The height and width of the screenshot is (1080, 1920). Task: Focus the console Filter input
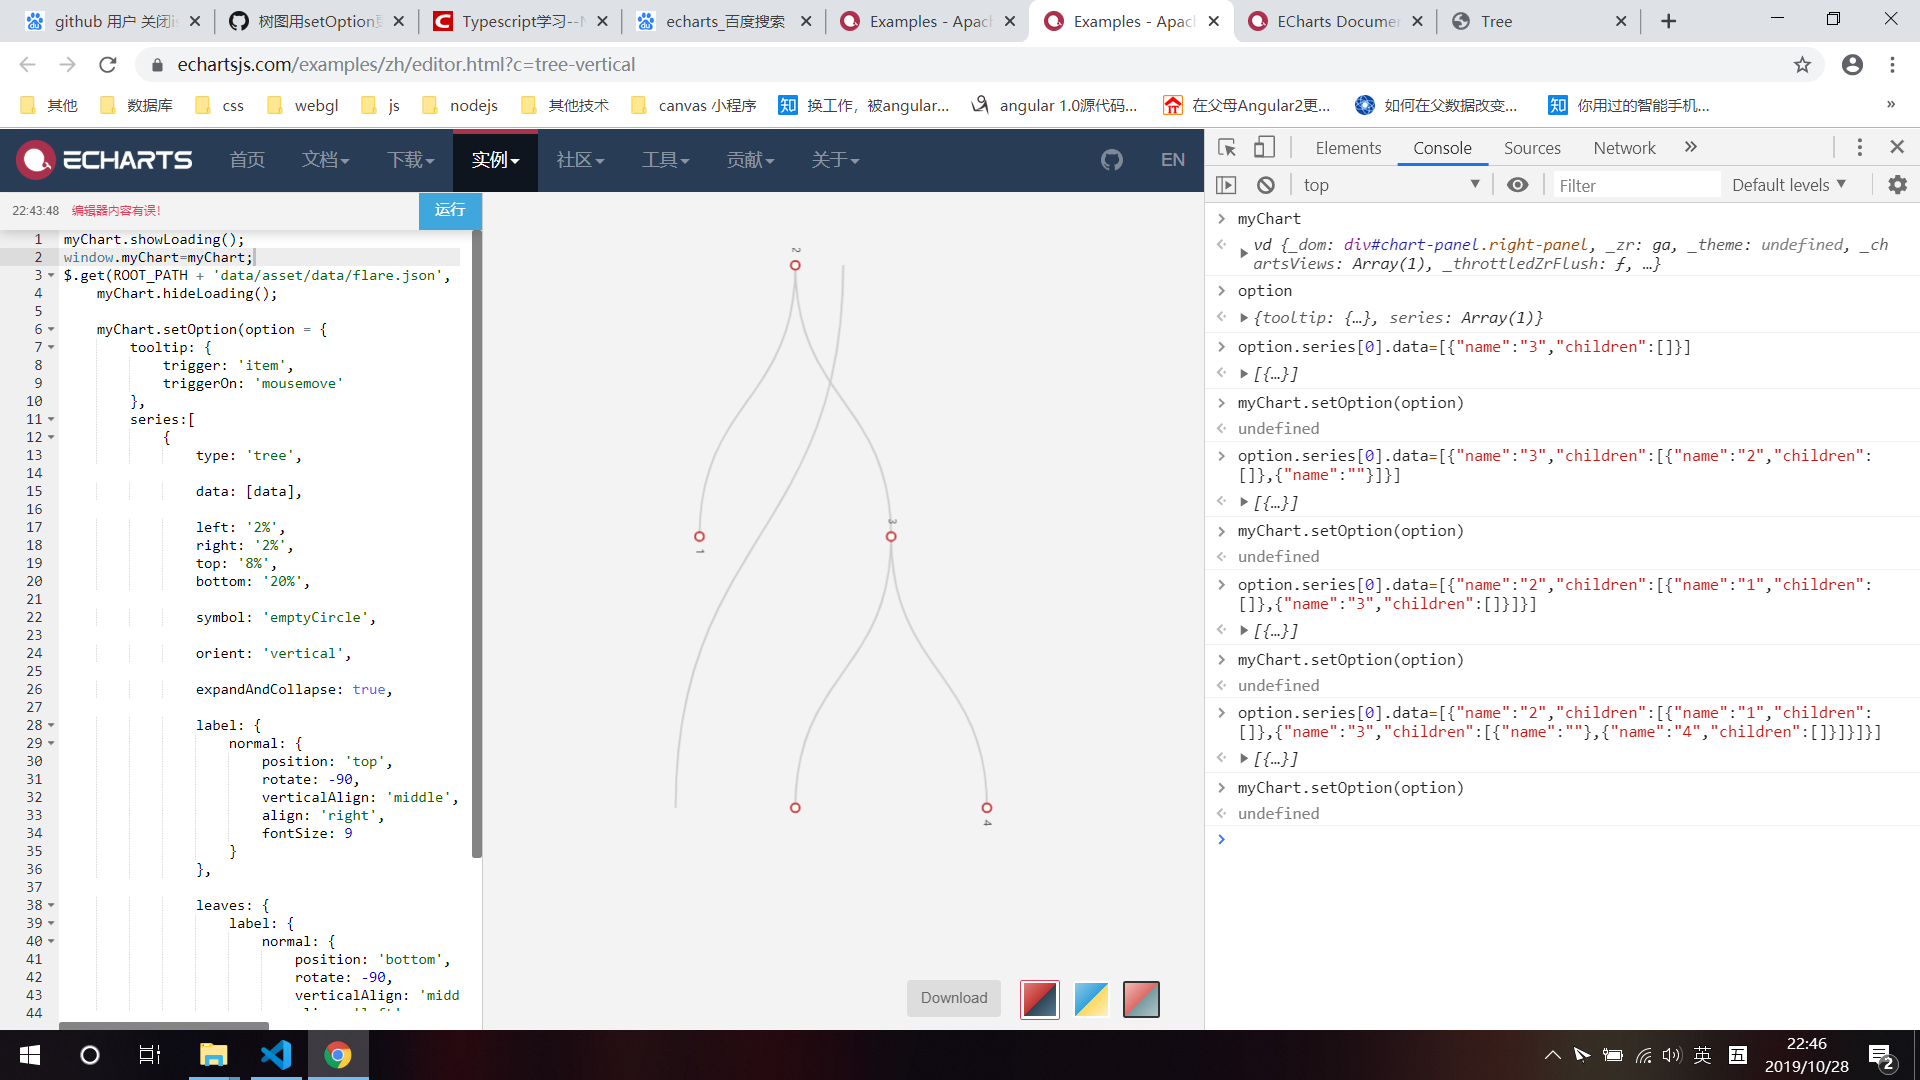tap(1636, 185)
